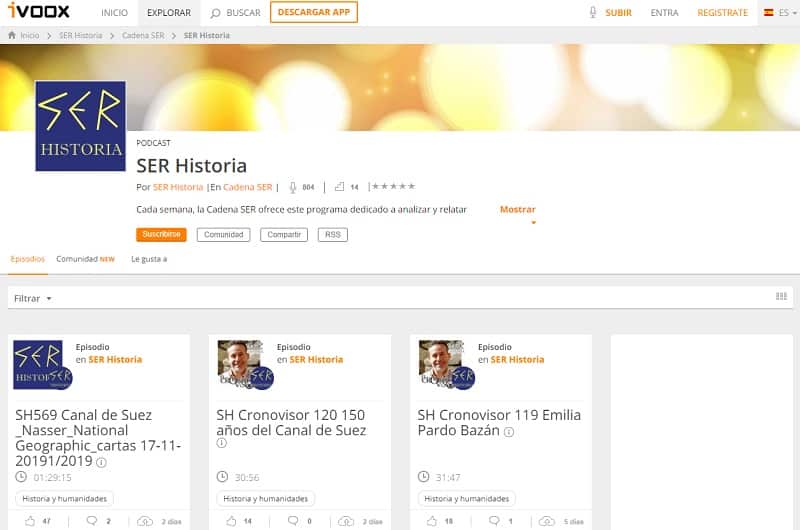The width and height of the screenshot is (800, 530).
Task: Go to Inicio in the breadcrumb
Action: pyautogui.click(x=30, y=35)
